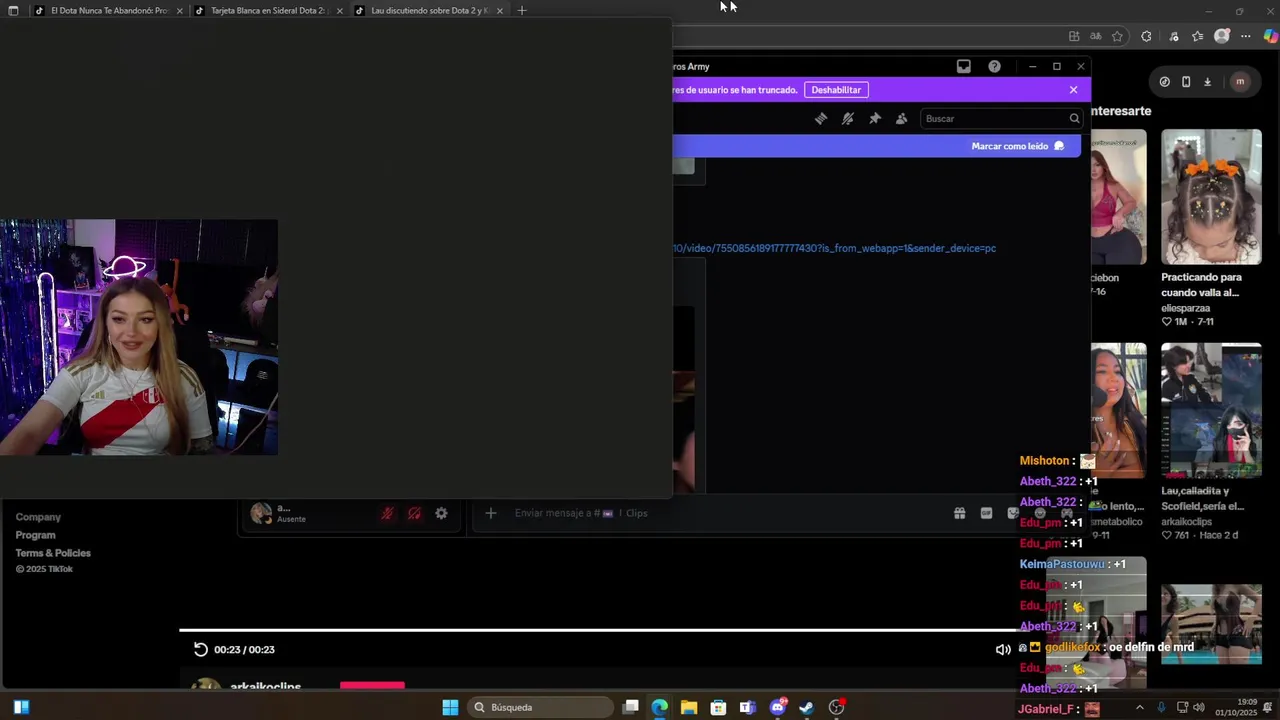The image size is (1280, 720).
Task: Open TikTok Company footer link
Action: pyautogui.click(x=38, y=517)
